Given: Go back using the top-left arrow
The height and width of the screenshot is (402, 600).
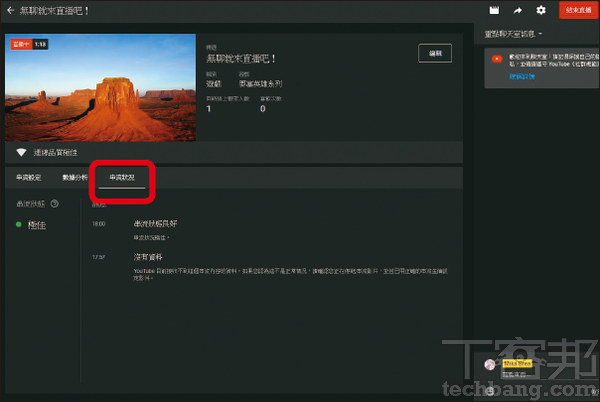Looking at the screenshot, I should 10,10.
